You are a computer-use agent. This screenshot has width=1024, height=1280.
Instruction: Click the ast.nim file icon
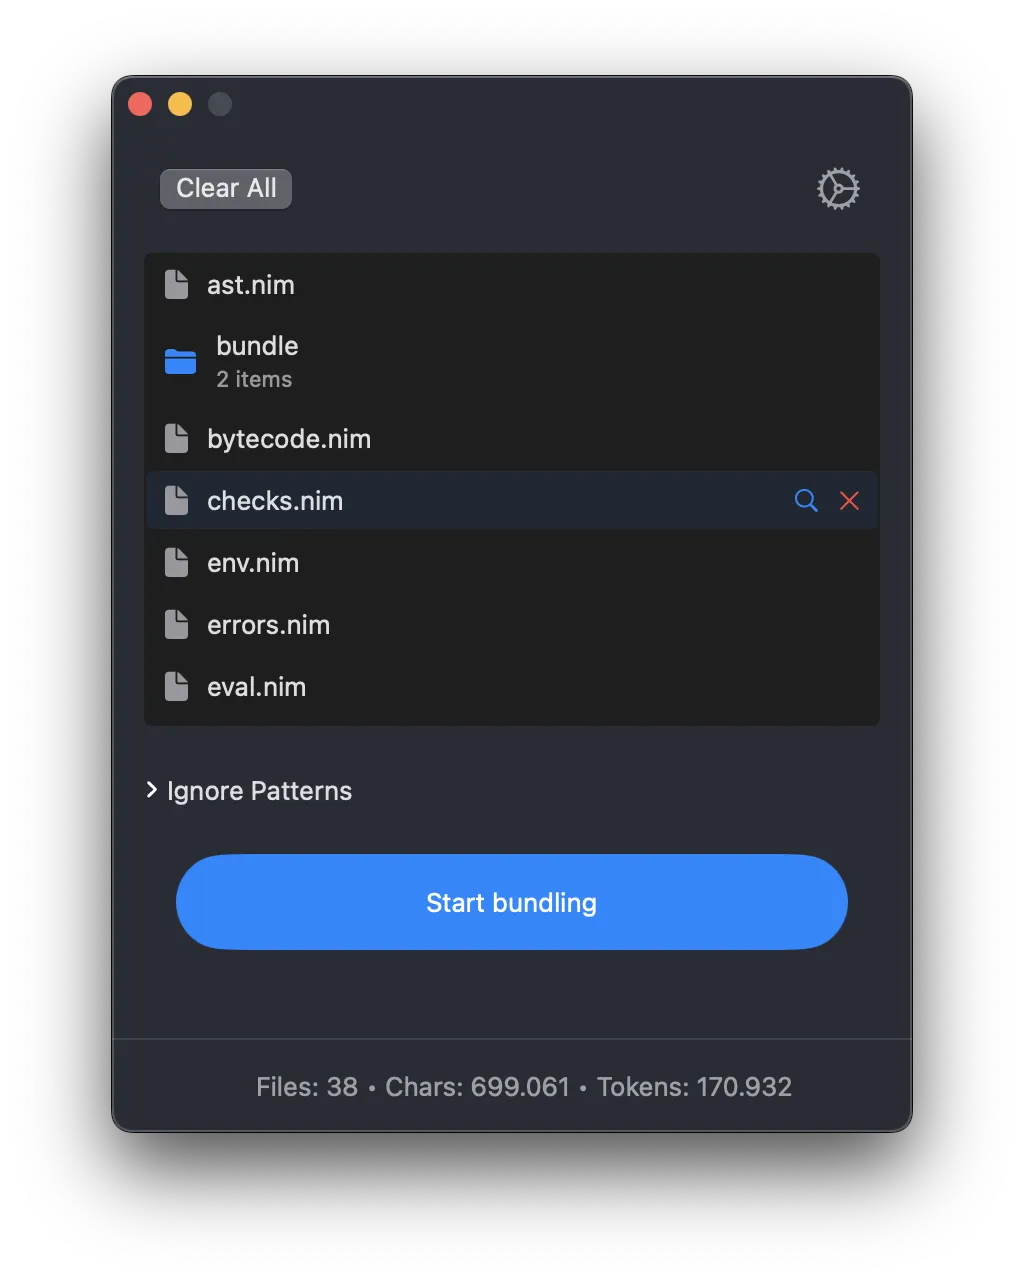pyautogui.click(x=177, y=285)
